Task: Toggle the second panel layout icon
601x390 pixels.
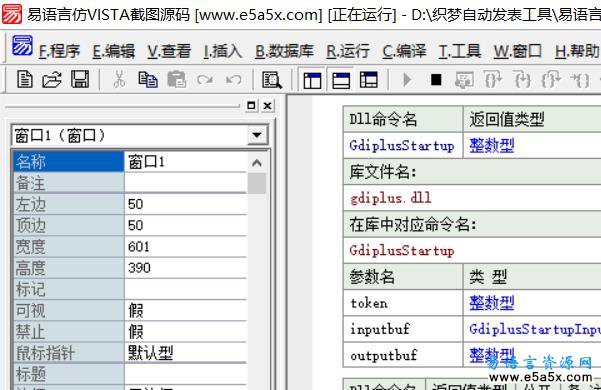Action: (x=341, y=80)
